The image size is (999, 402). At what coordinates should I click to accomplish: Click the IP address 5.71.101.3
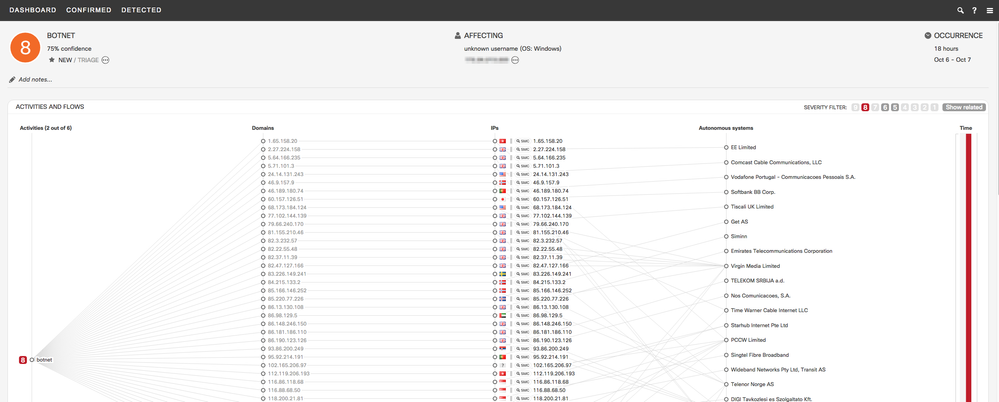point(547,166)
